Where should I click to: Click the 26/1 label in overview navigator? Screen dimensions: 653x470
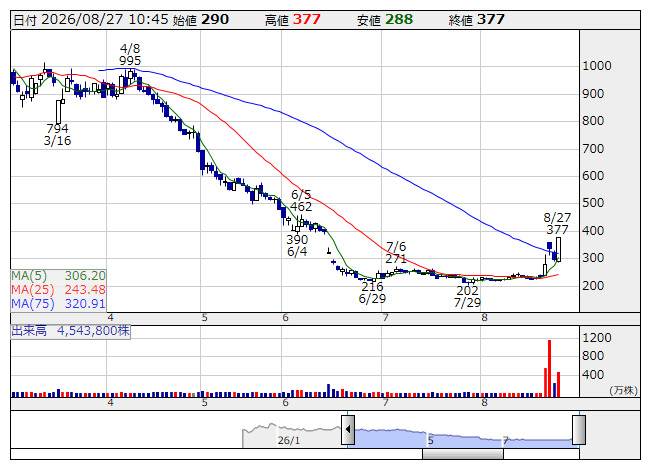[288, 440]
